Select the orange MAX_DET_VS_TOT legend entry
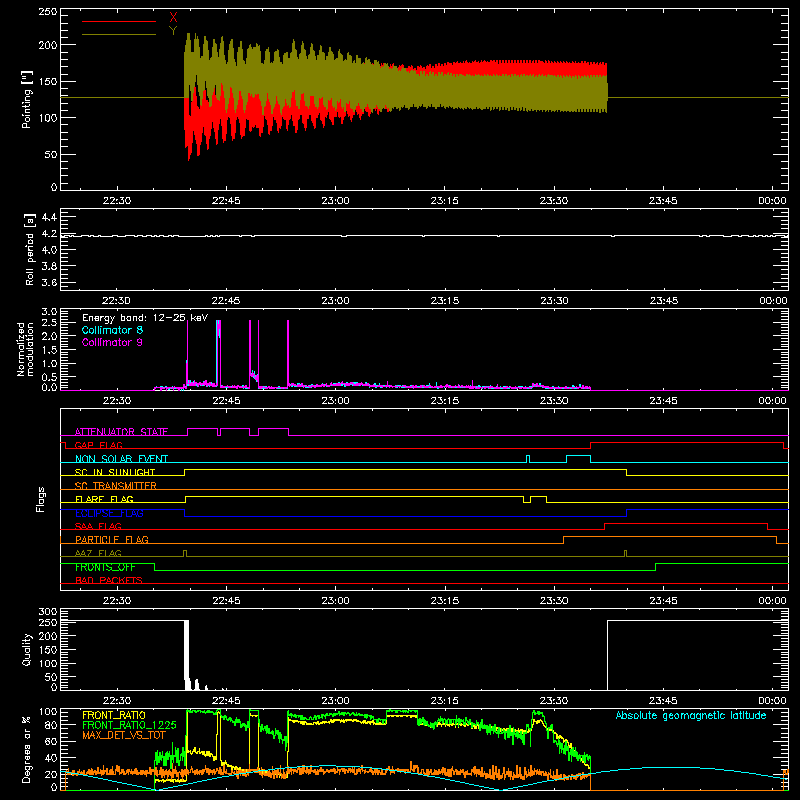The width and height of the screenshot is (800, 800). tap(124, 735)
